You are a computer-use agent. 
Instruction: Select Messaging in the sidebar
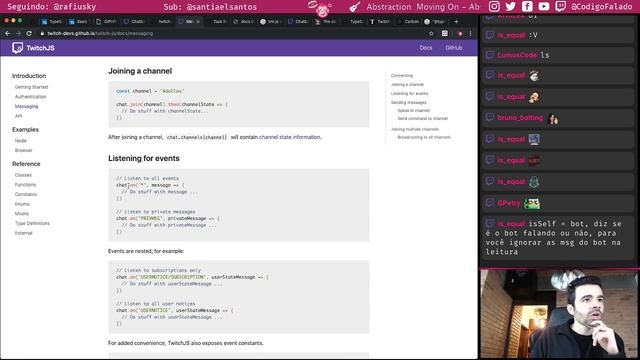tap(27, 107)
